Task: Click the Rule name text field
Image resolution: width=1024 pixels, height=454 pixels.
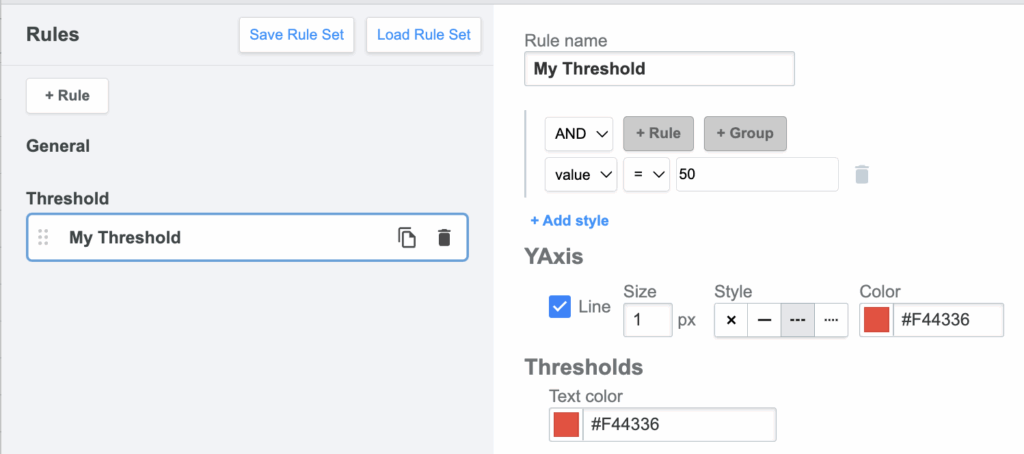Action: (x=659, y=69)
